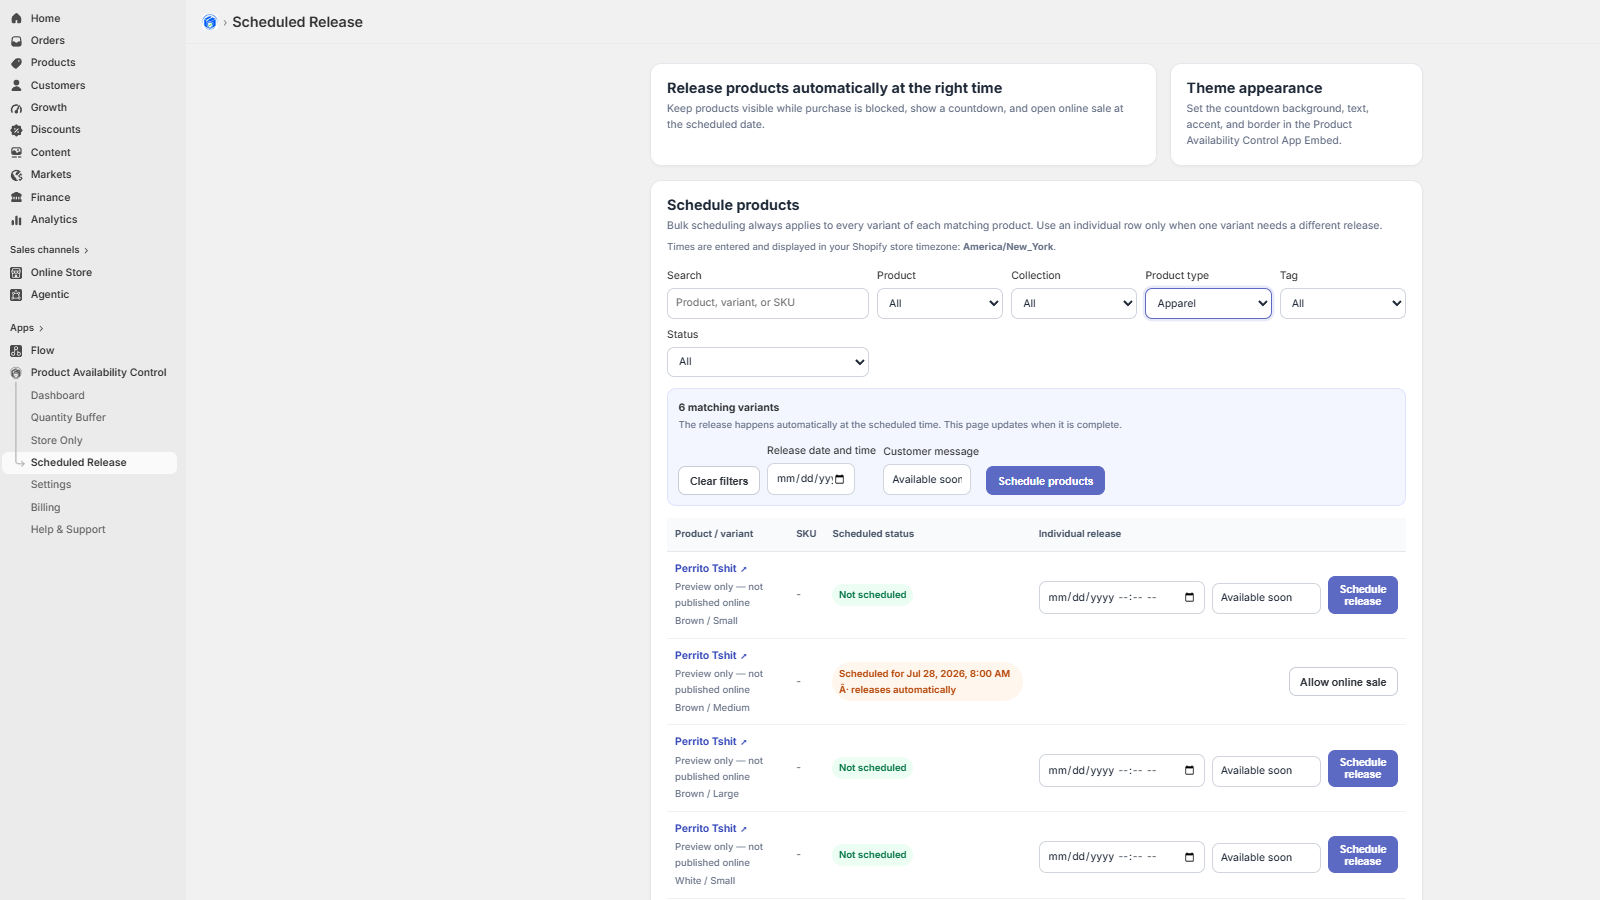Screen dimensions: 1600x900
Task: Open Home from the sidebar icon
Action: (16, 18)
